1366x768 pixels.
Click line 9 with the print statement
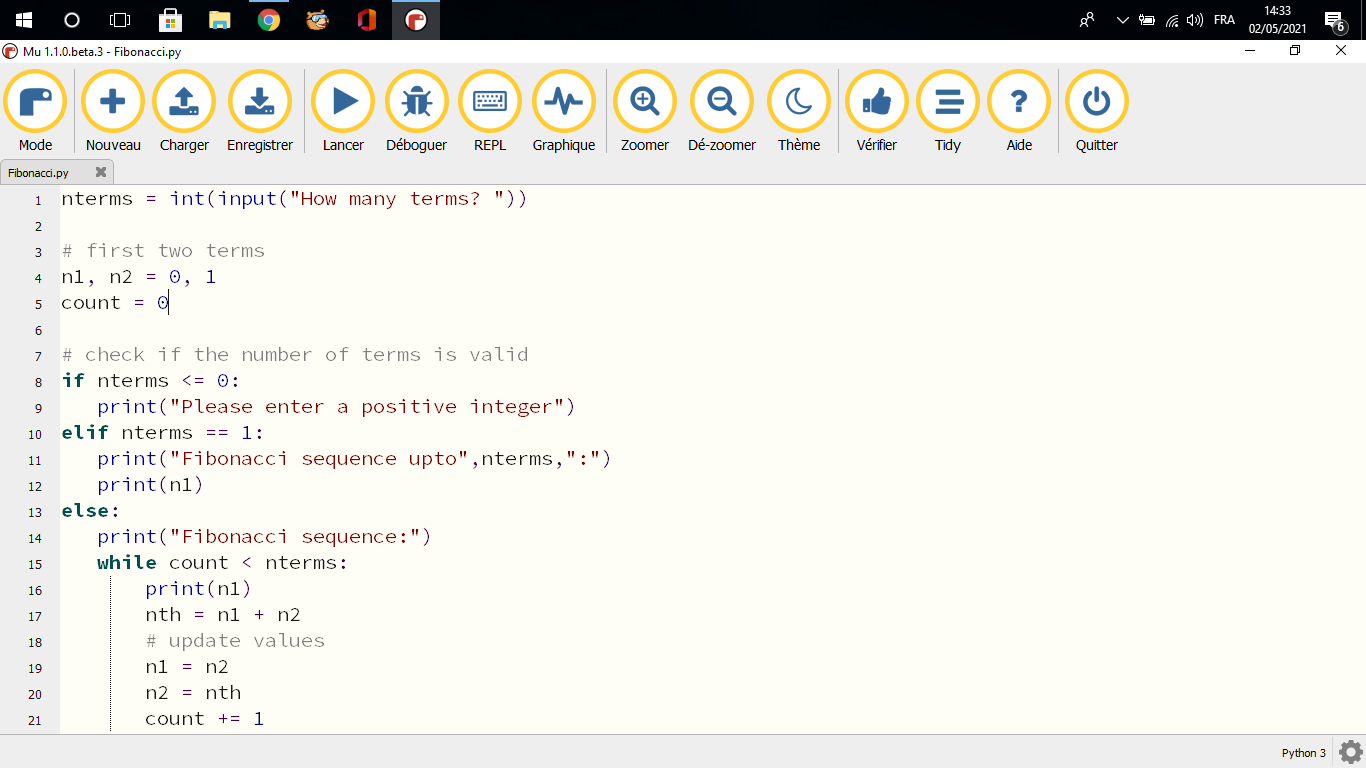click(336, 407)
